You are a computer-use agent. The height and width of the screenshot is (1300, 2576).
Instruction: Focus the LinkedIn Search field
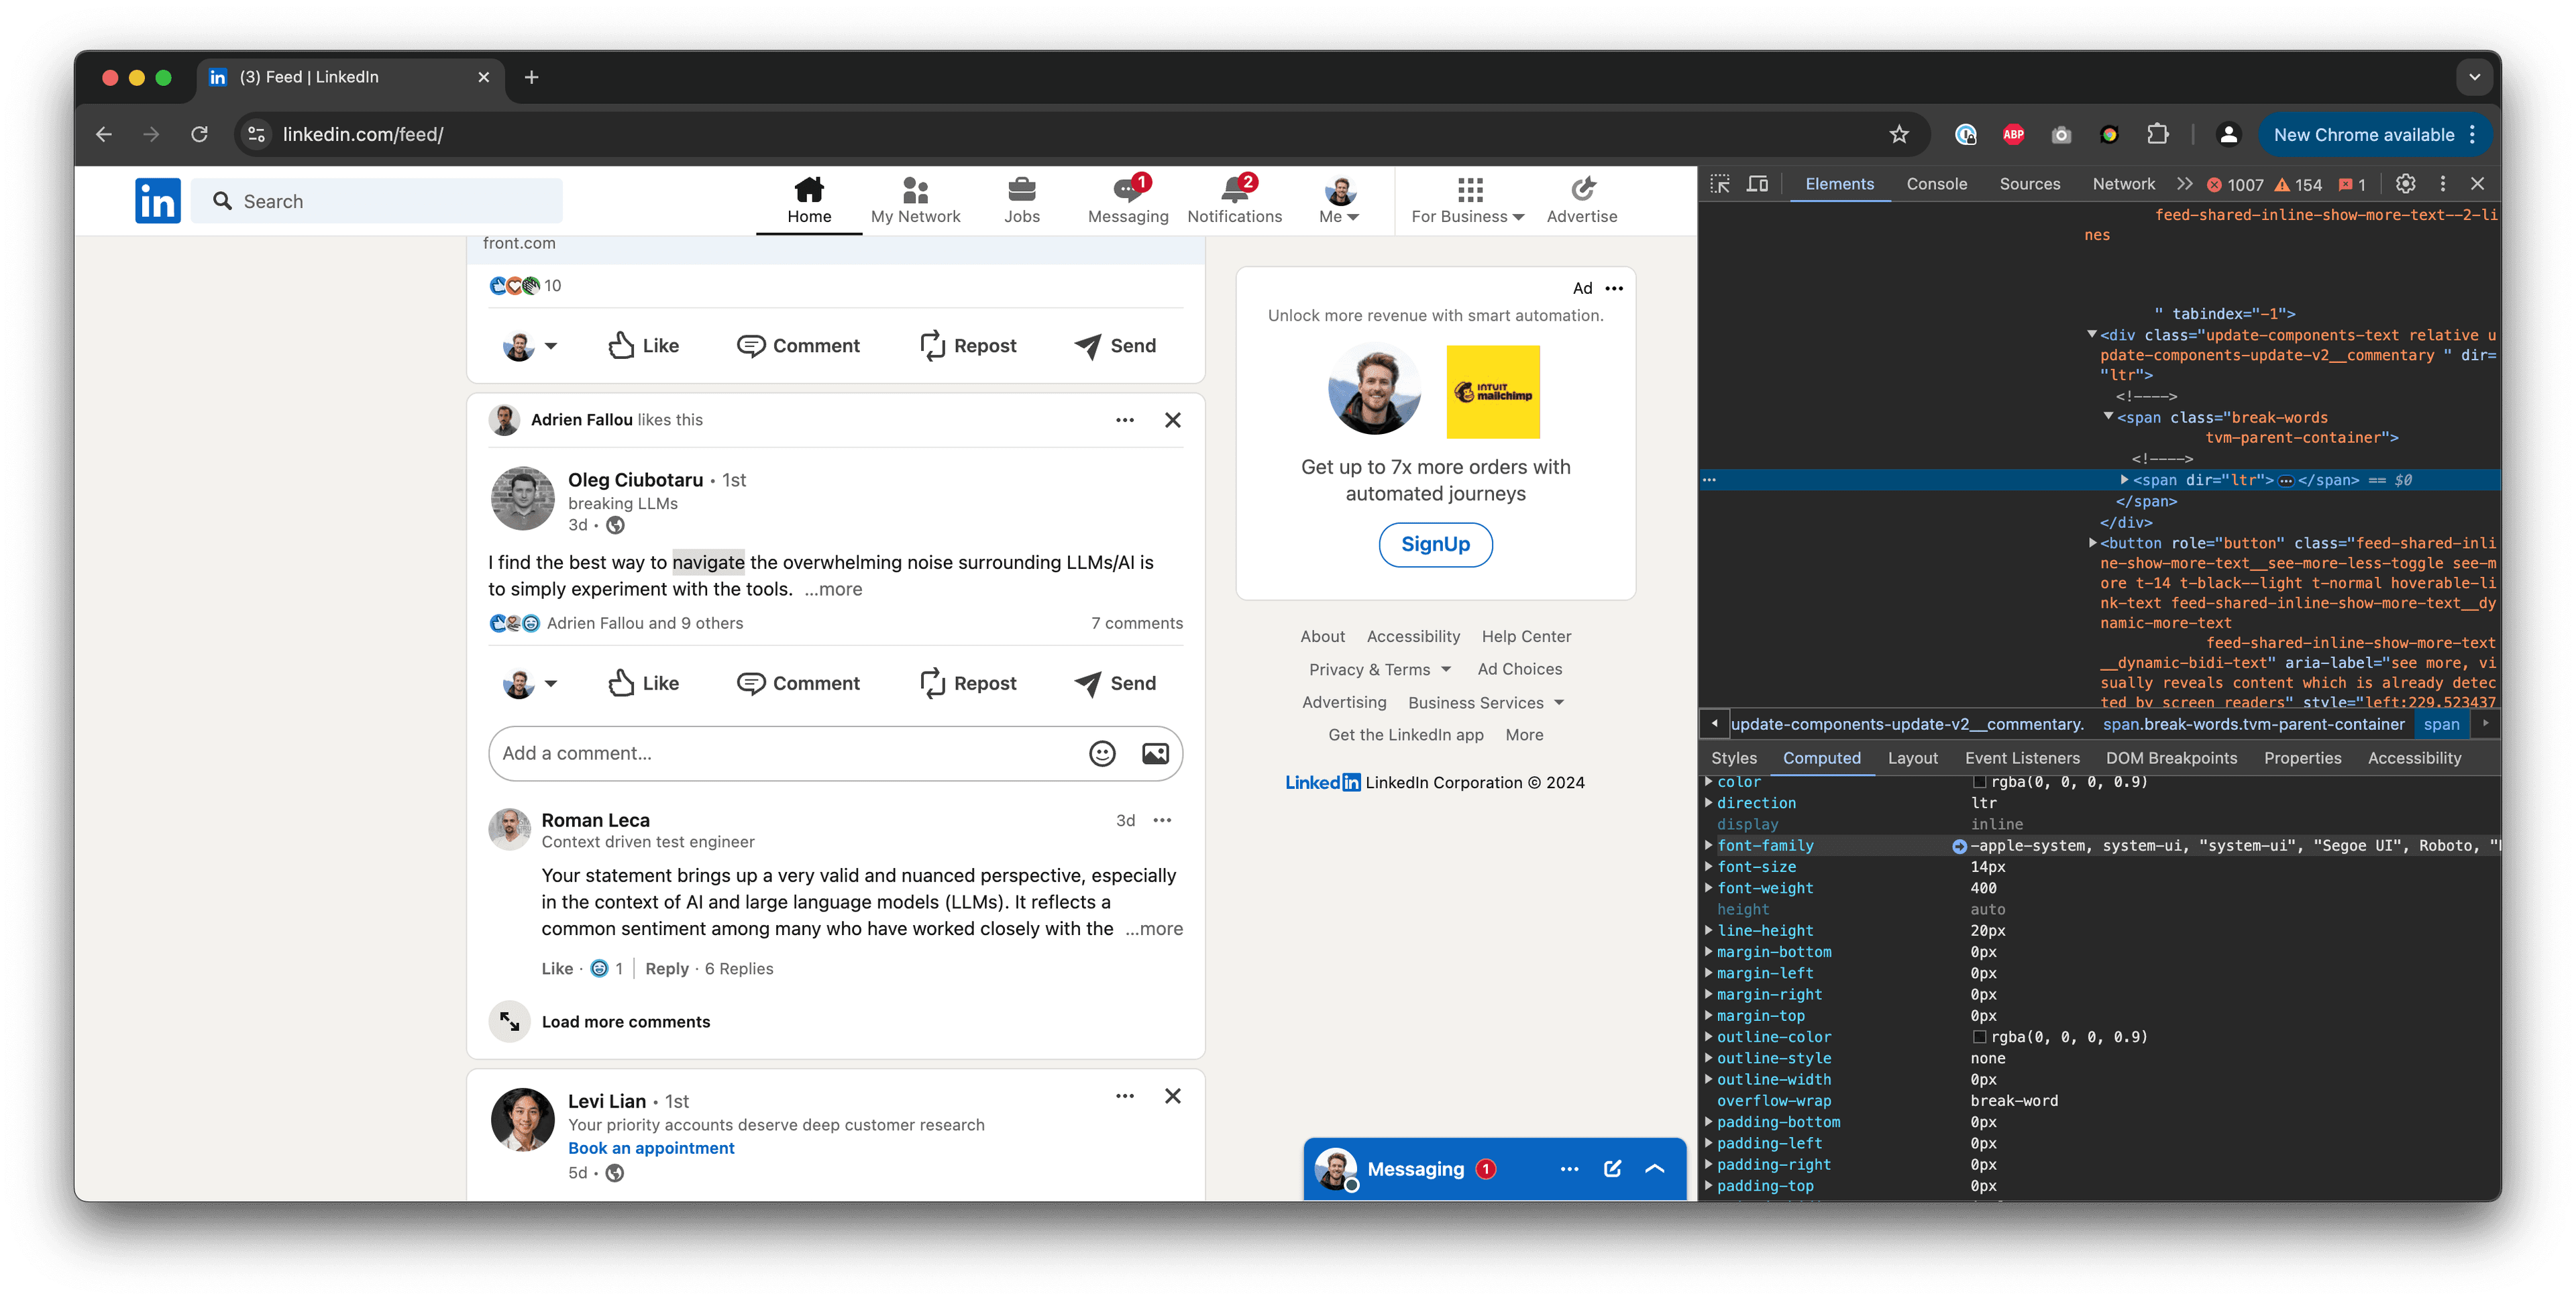tap(377, 201)
